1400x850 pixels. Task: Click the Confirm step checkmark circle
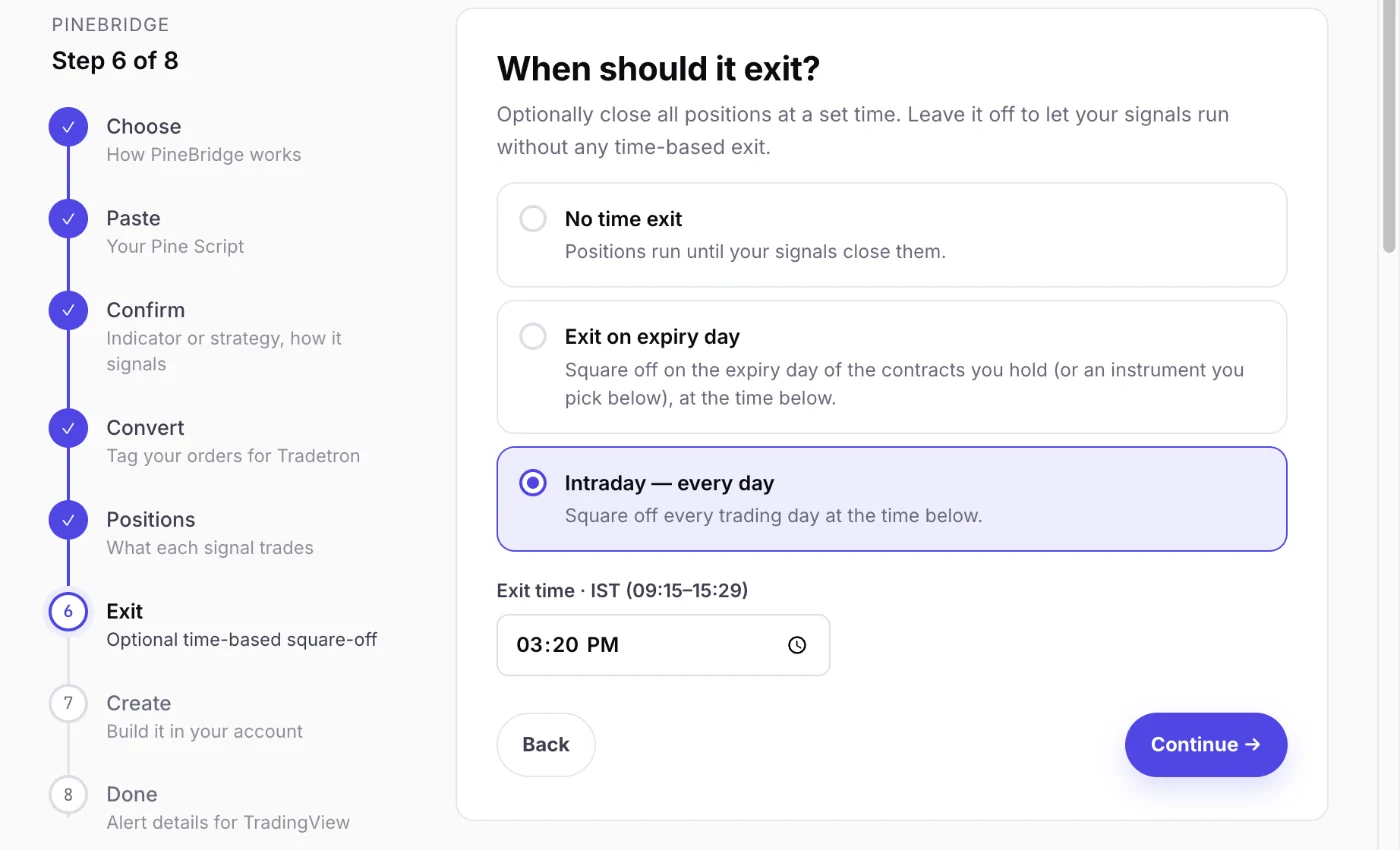pos(68,311)
